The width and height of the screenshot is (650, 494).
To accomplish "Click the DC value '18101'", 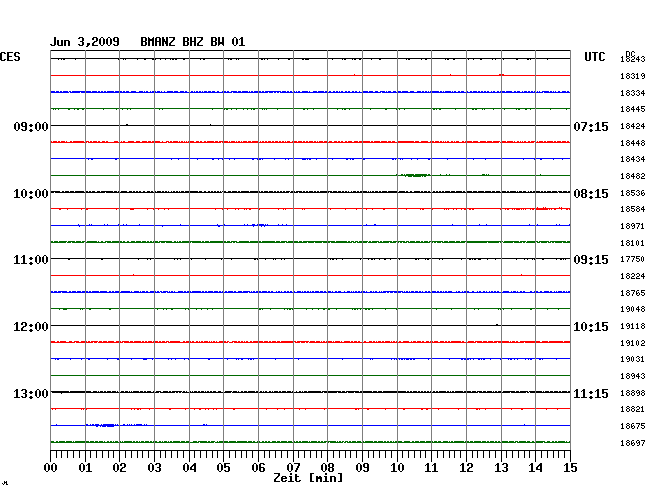I will click(633, 243).
